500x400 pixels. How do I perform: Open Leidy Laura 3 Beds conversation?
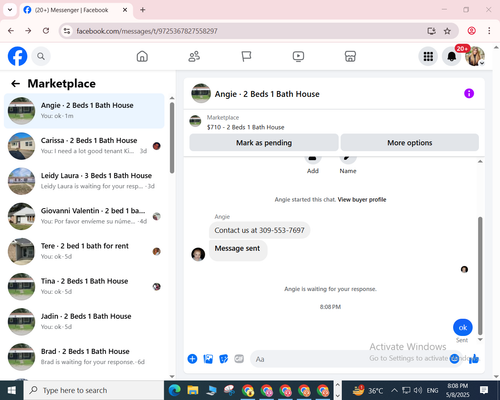tap(84, 181)
